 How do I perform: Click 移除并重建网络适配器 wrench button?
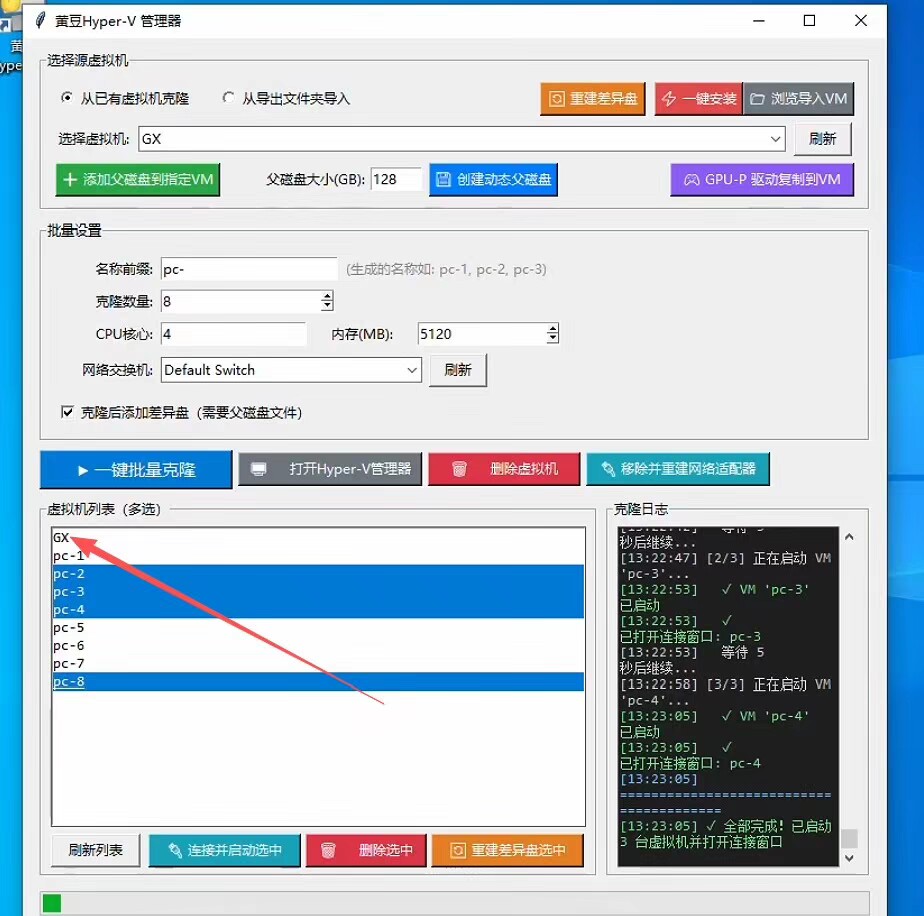[x=678, y=469]
